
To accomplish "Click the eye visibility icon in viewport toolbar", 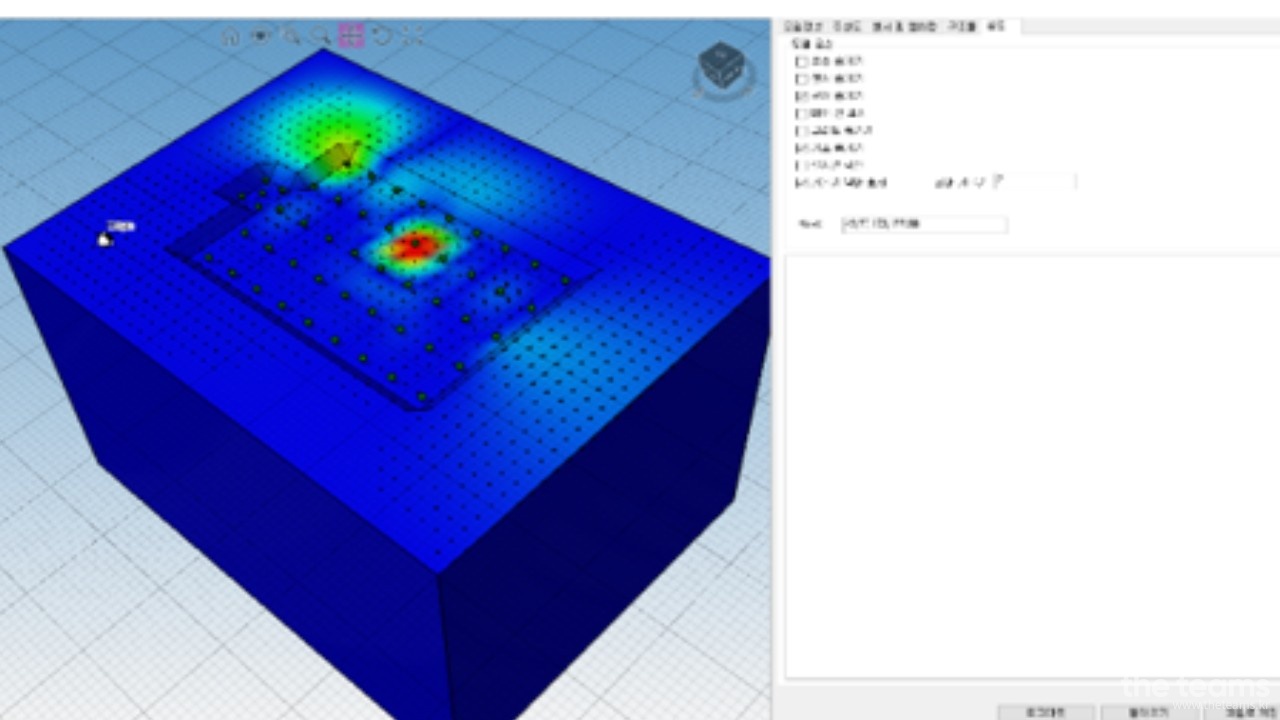I will pos(261,37).
